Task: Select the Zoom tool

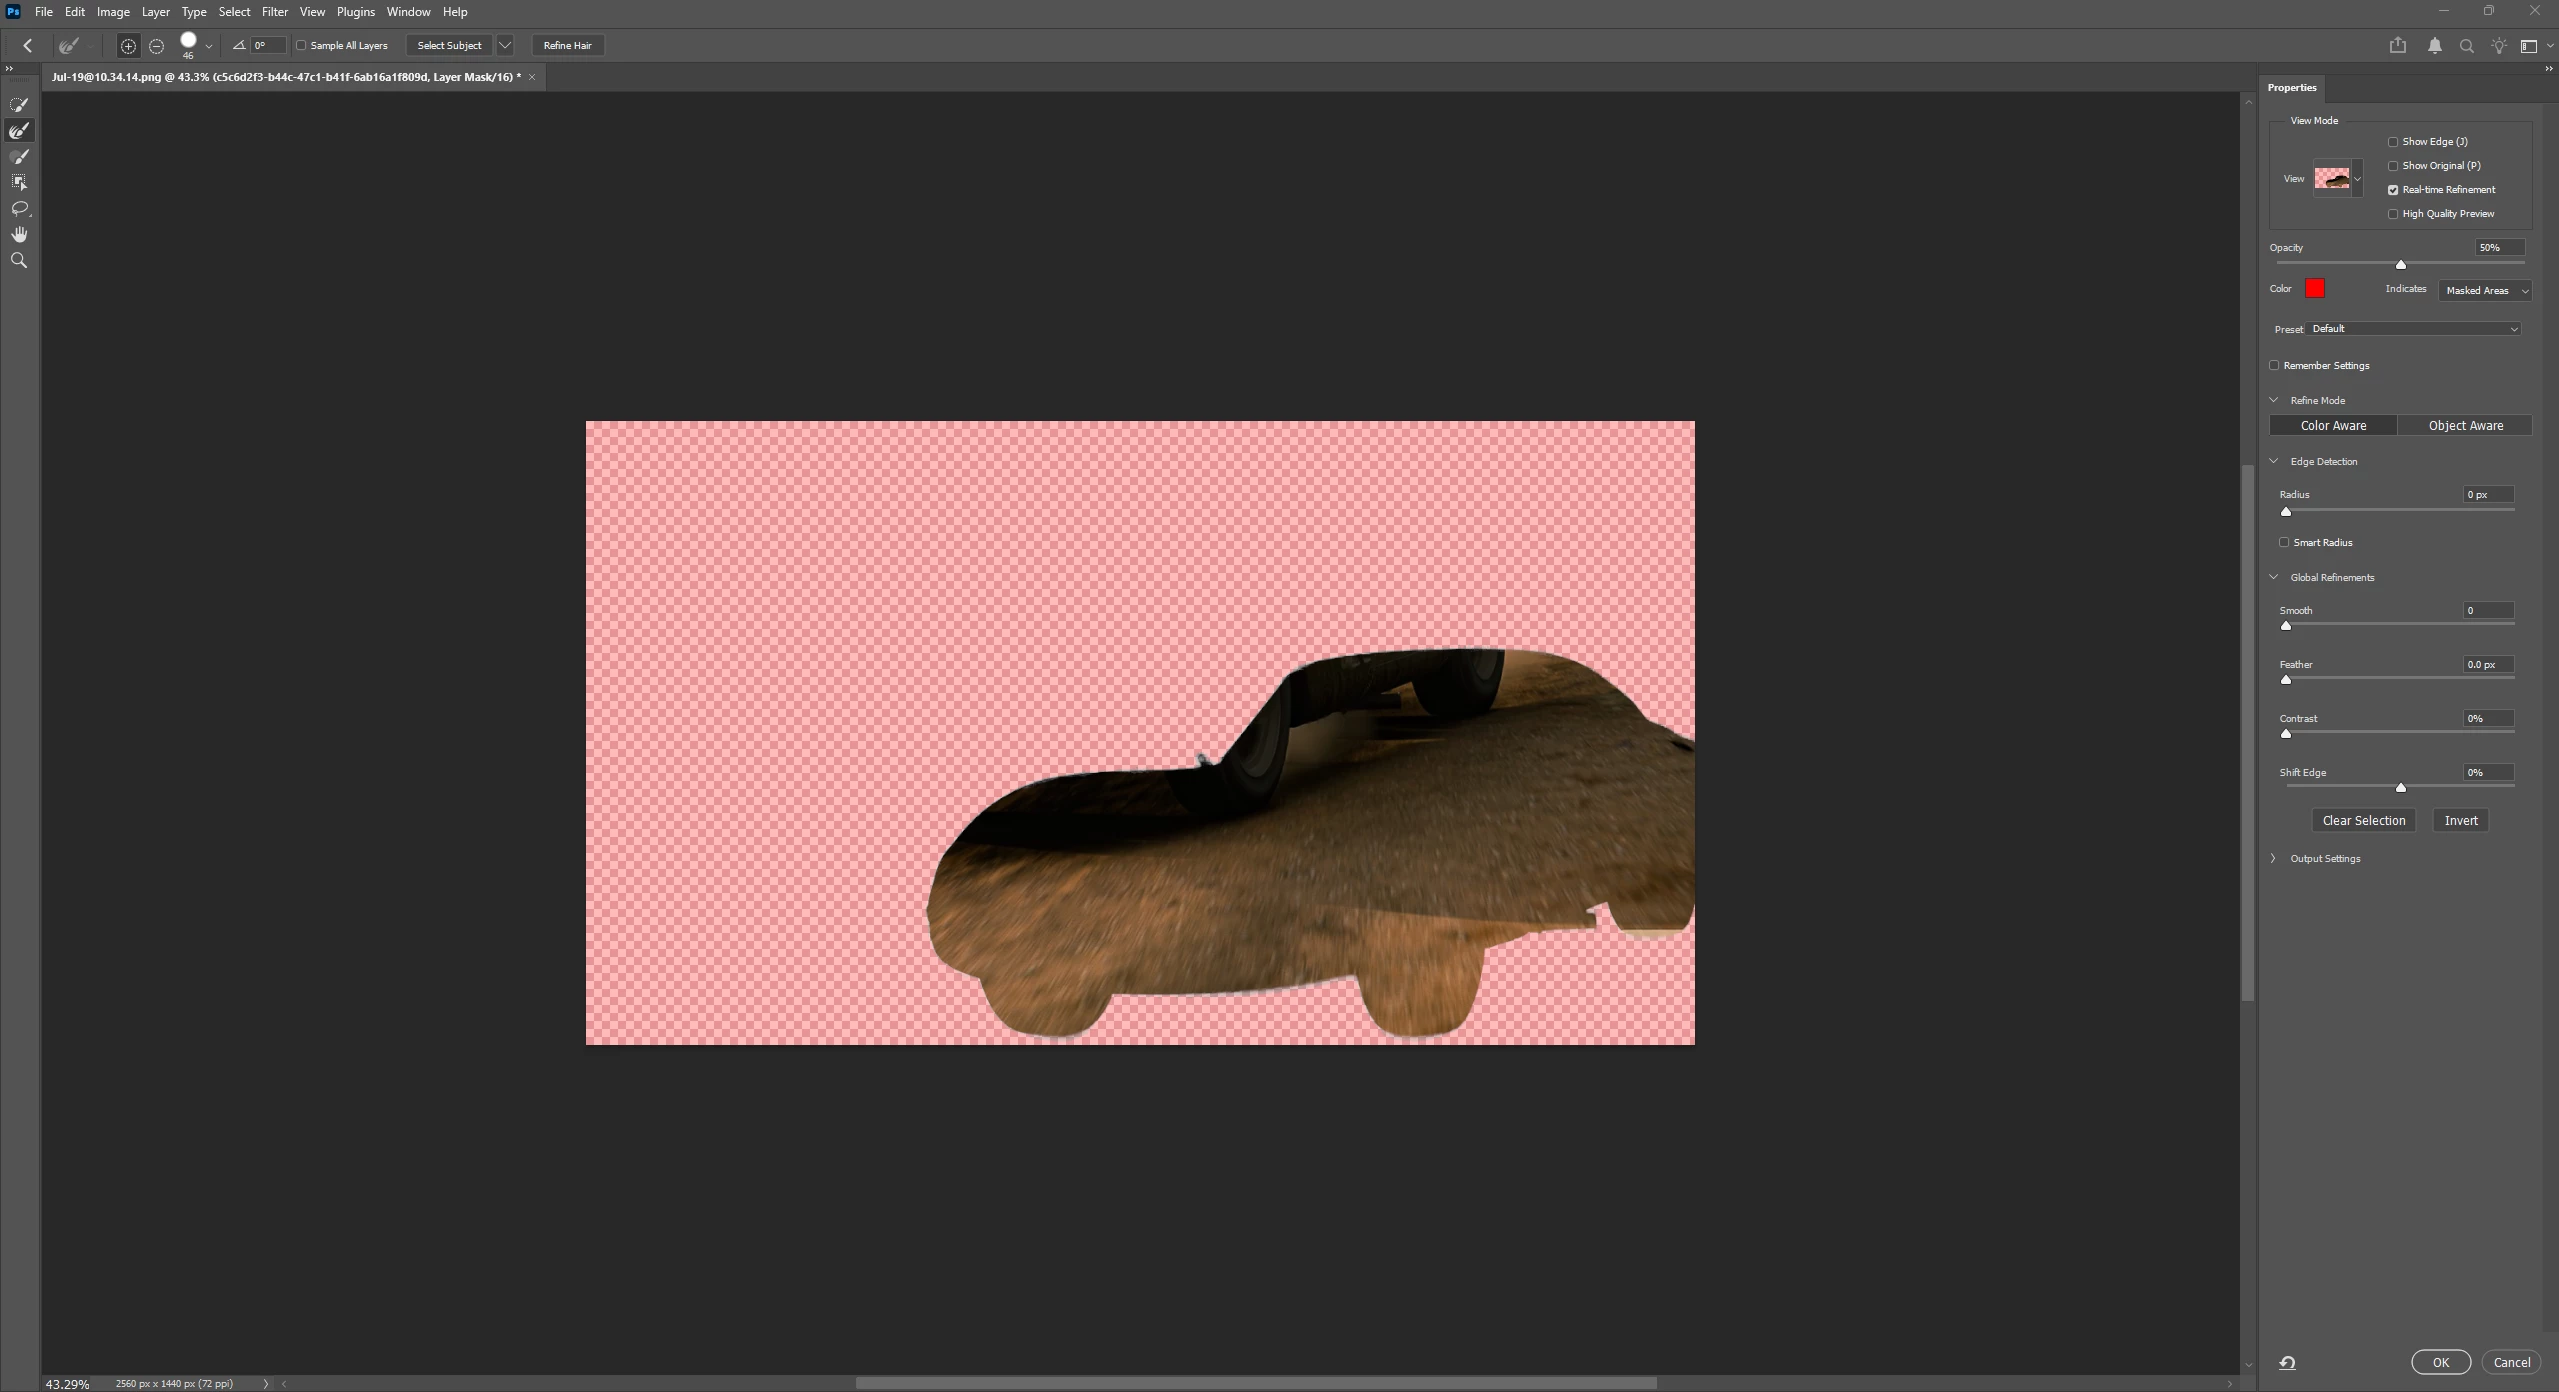Action: tap(19, 260)
